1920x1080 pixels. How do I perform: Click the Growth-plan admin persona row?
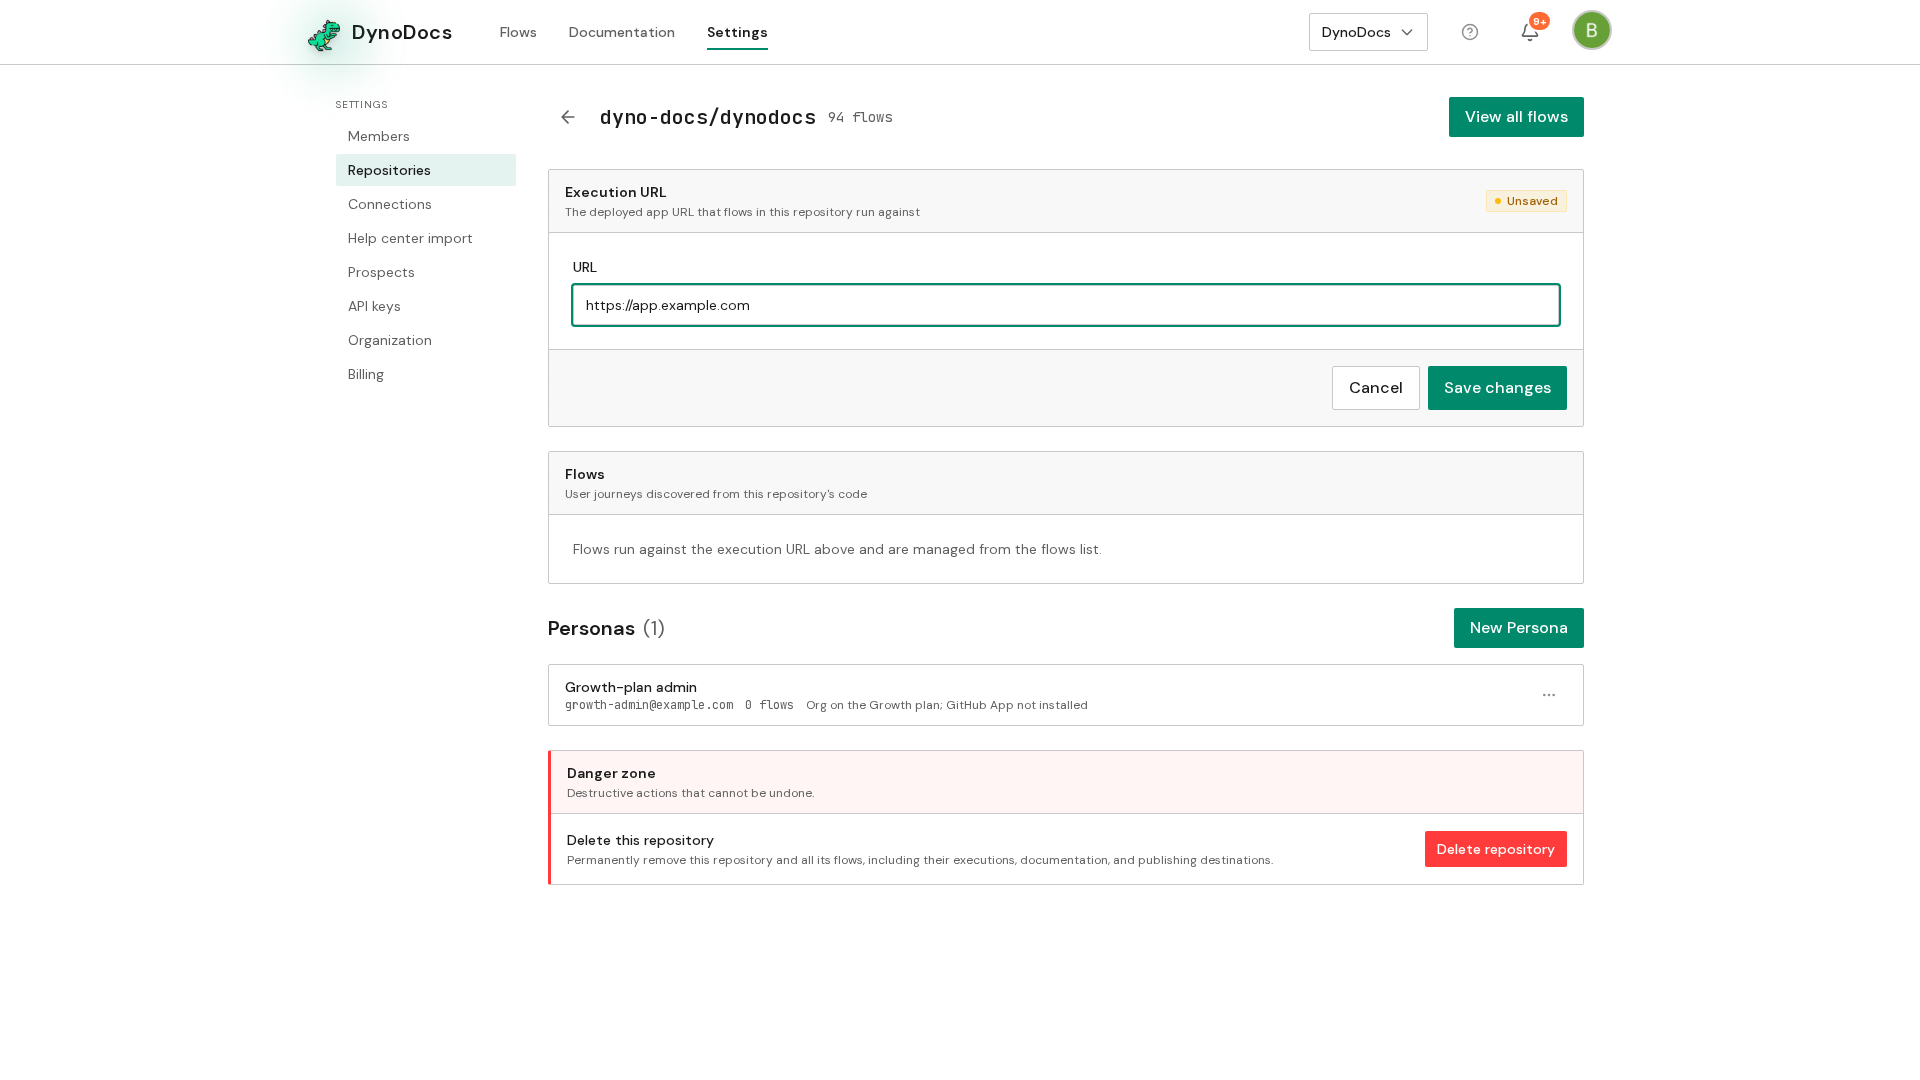pos(1066,695)
